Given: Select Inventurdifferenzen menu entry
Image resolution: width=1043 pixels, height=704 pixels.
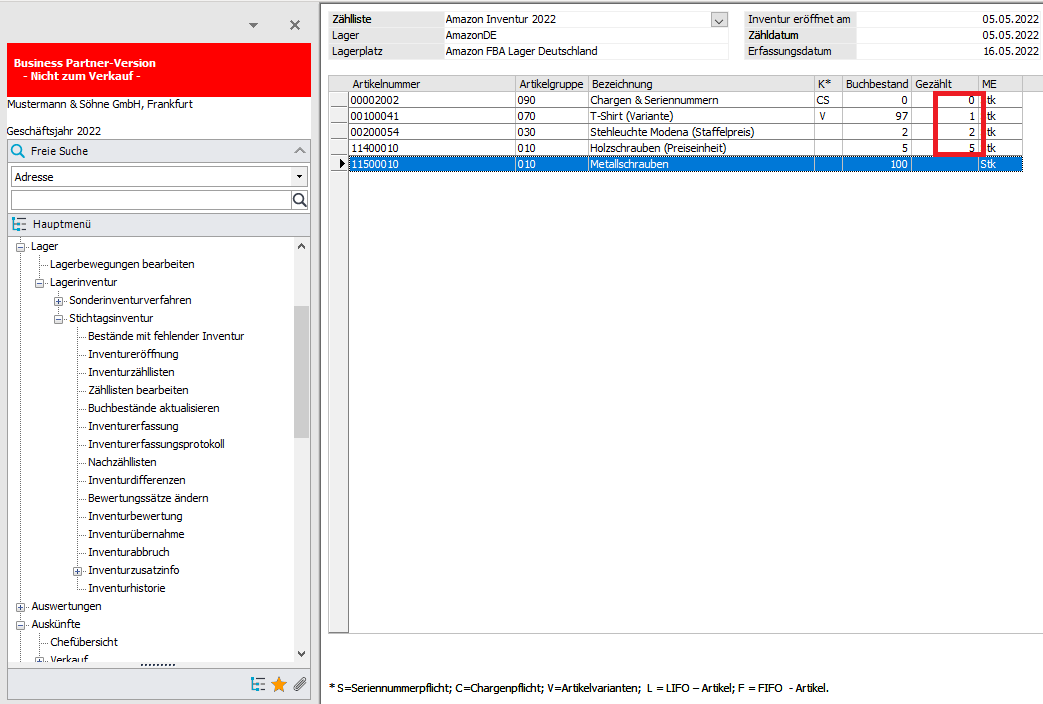Looking at the screenshot, I should click(136, 481).
